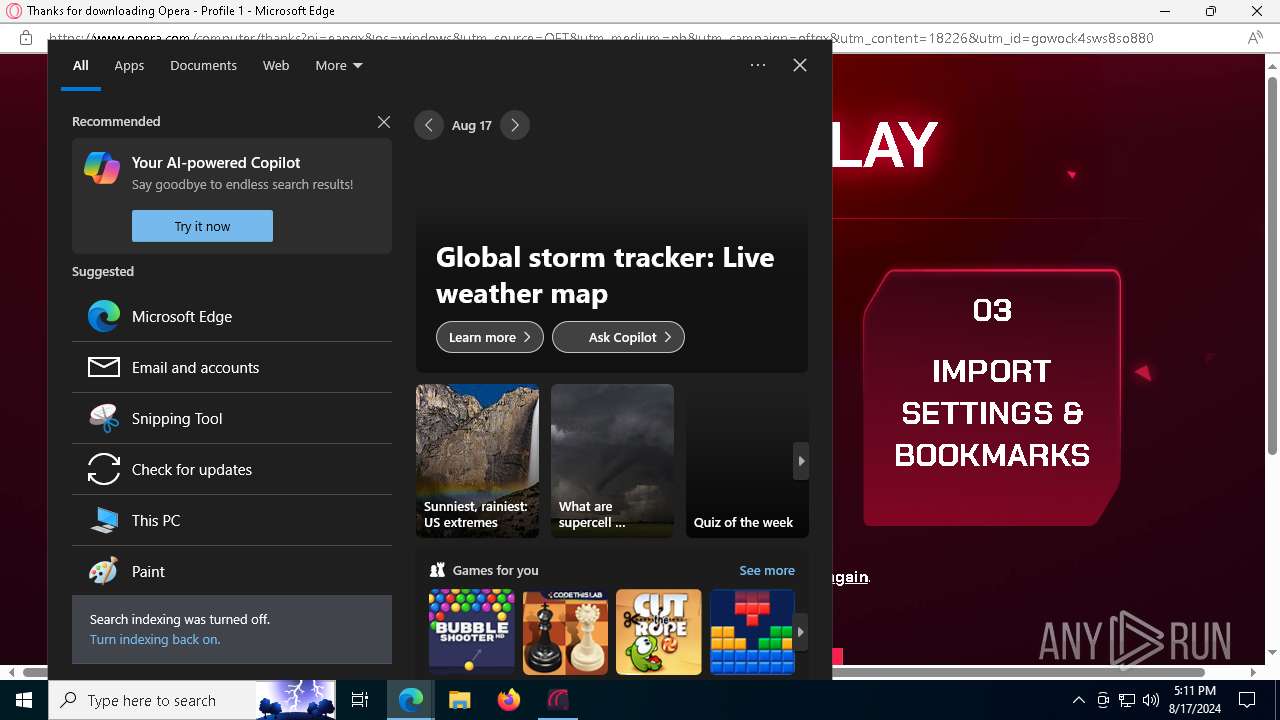Click Turn indexing back on link

click(155, 639)
